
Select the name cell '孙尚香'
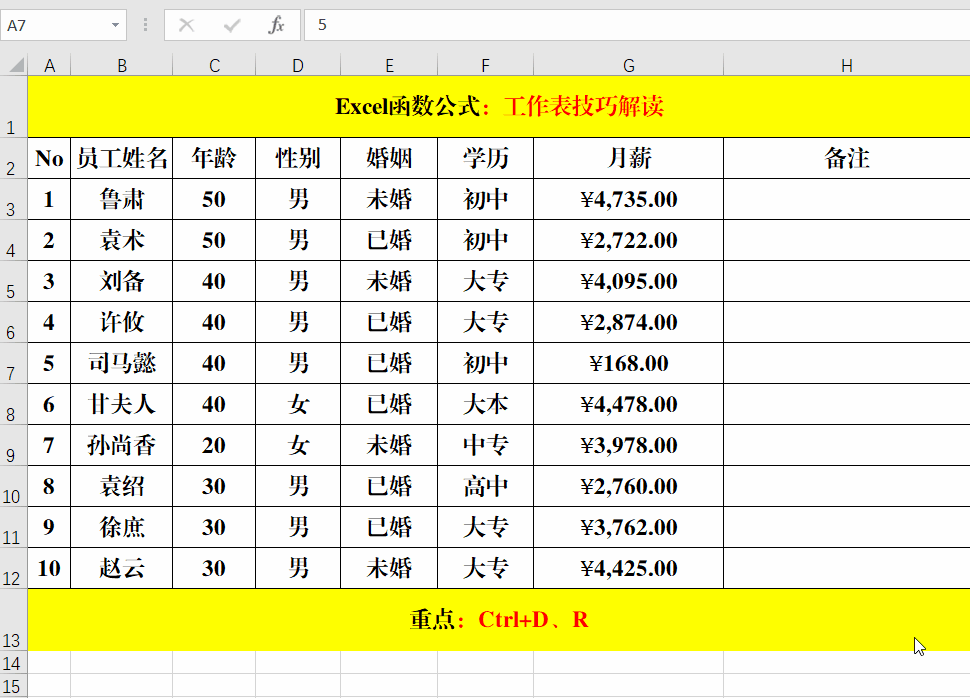point(122,445)
